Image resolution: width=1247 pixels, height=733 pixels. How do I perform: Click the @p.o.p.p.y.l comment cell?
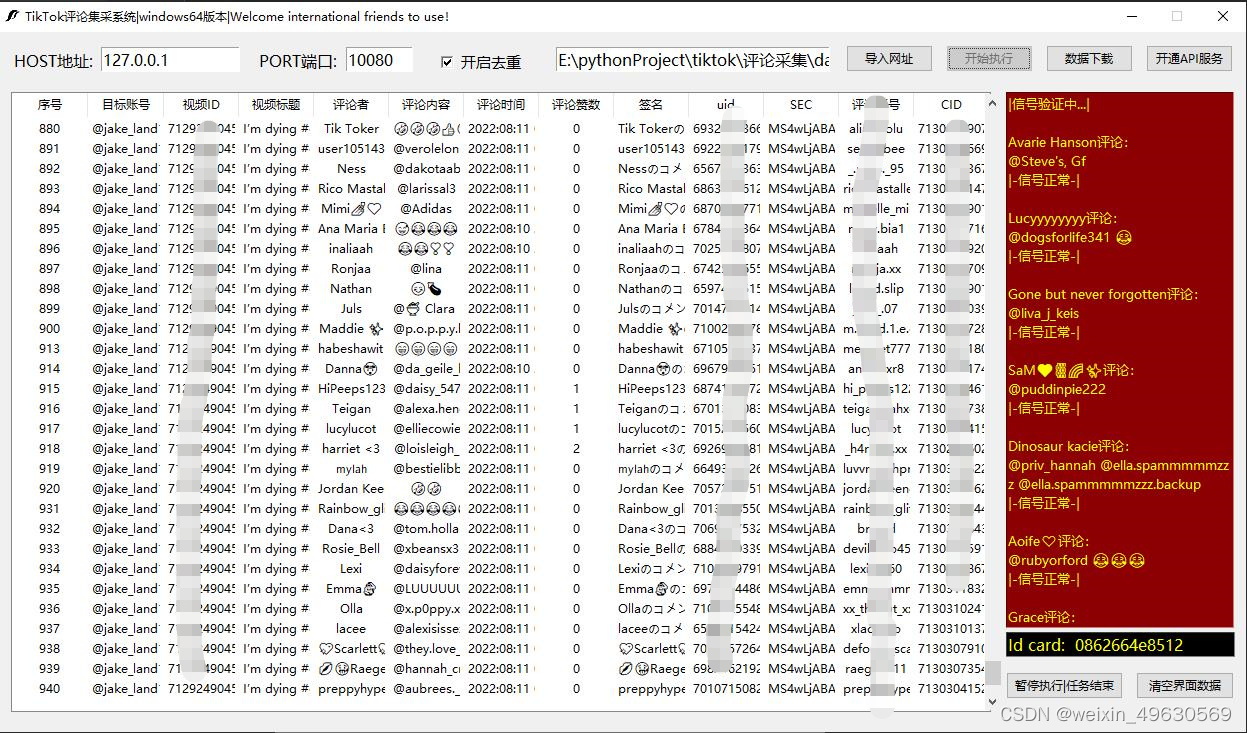[426, 328]
